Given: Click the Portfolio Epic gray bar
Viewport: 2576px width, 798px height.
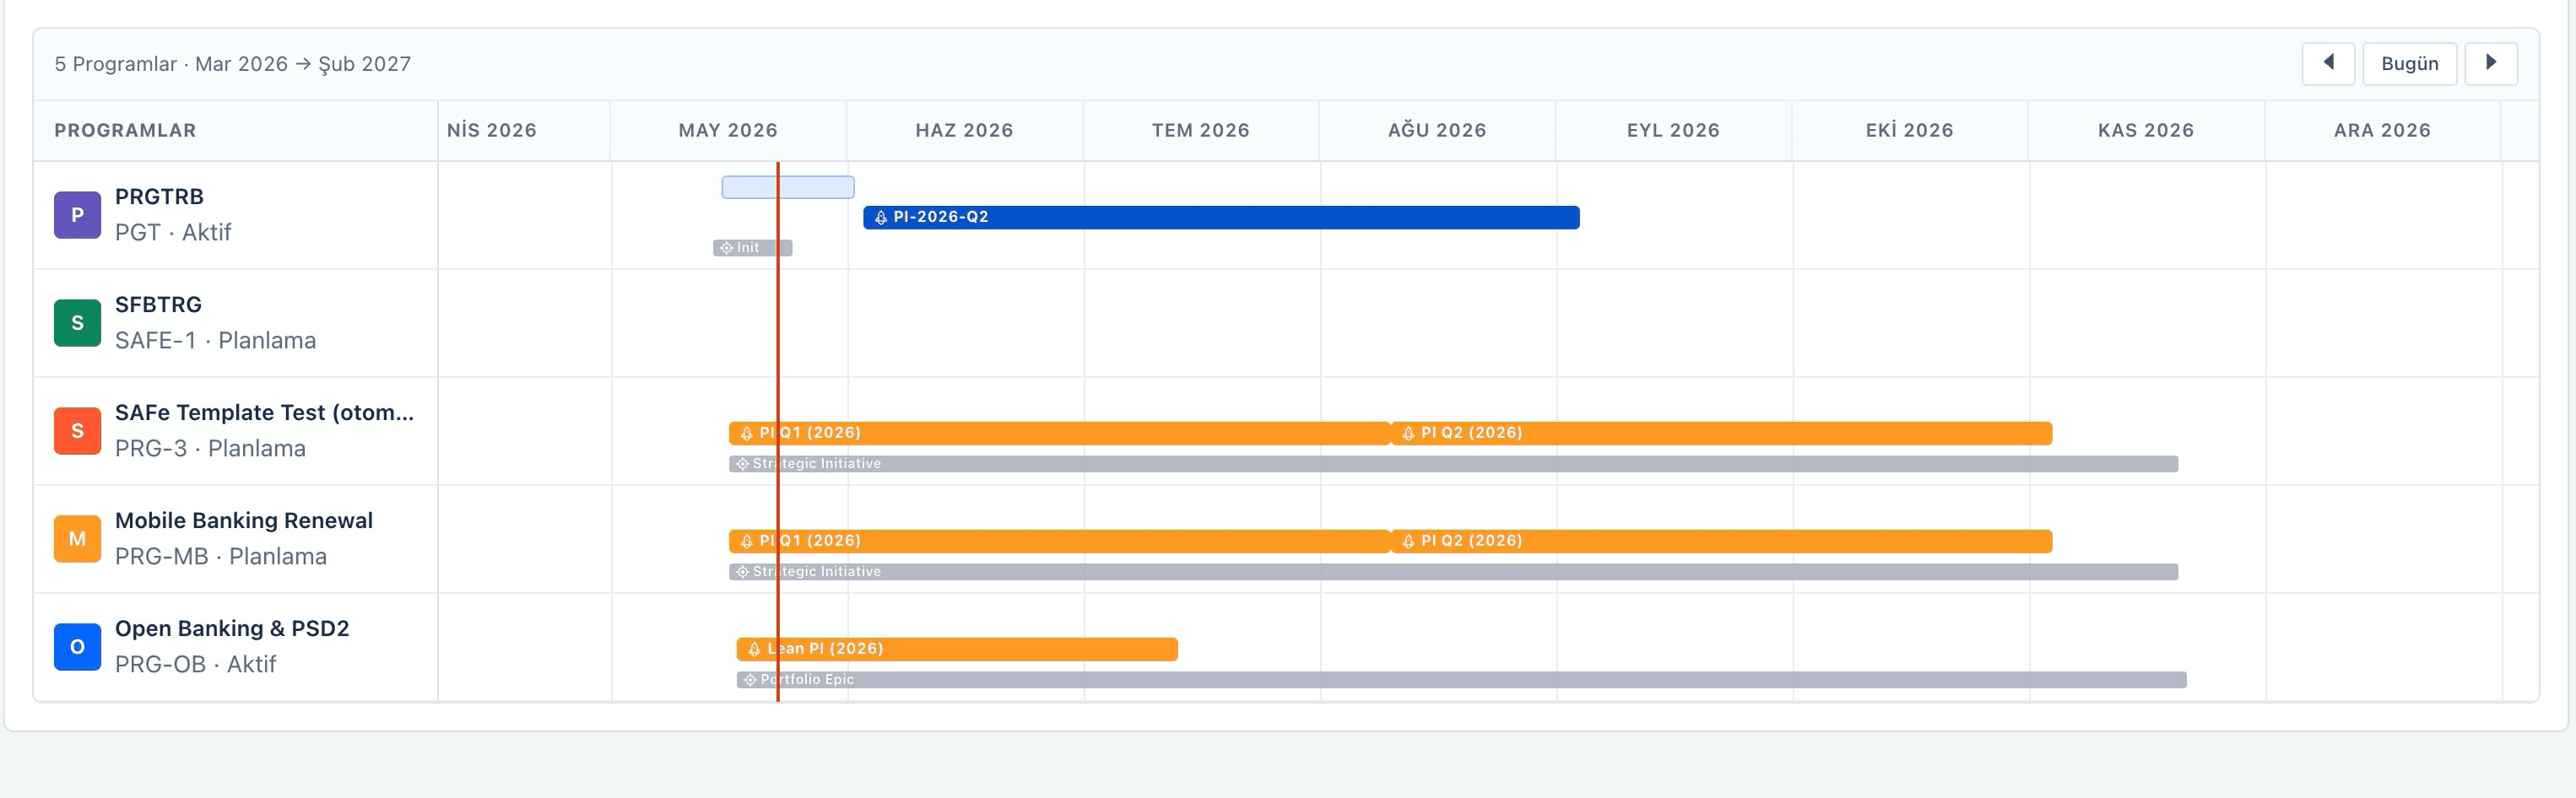Looking at the screenshot, I should (1461, 680).
